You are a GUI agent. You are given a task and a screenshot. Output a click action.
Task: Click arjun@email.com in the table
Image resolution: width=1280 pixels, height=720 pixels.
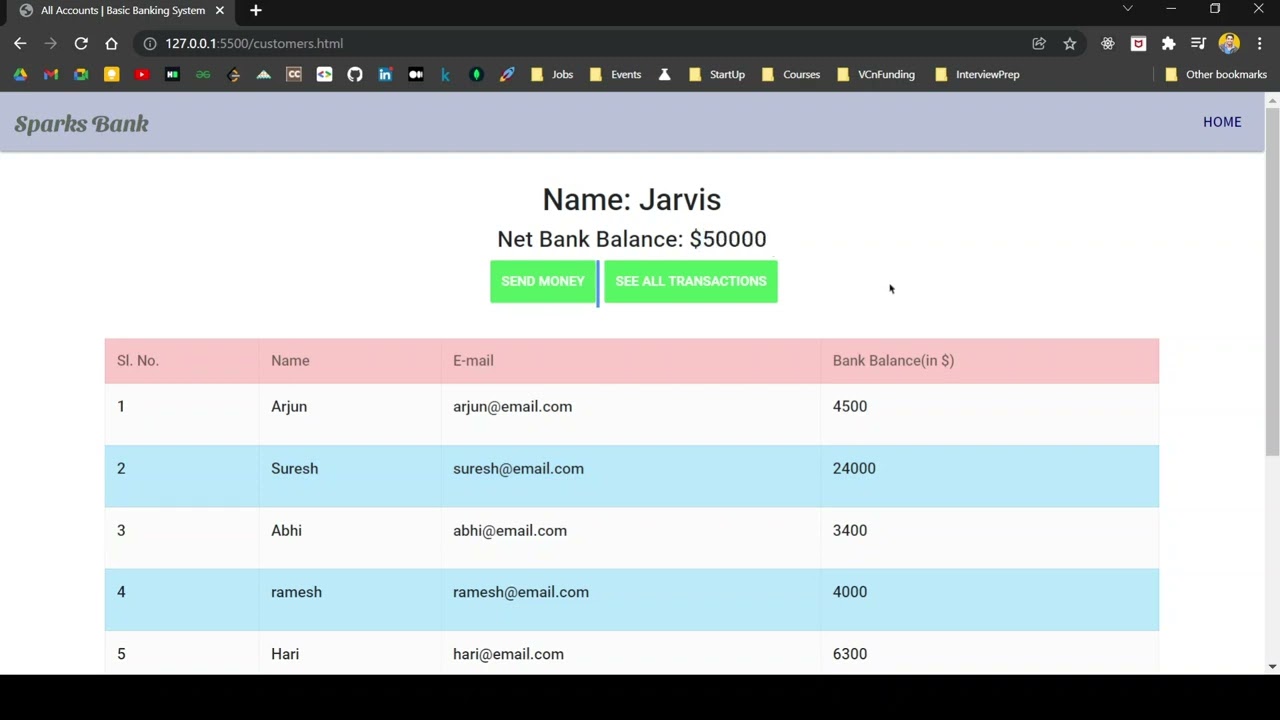point(512,407)
